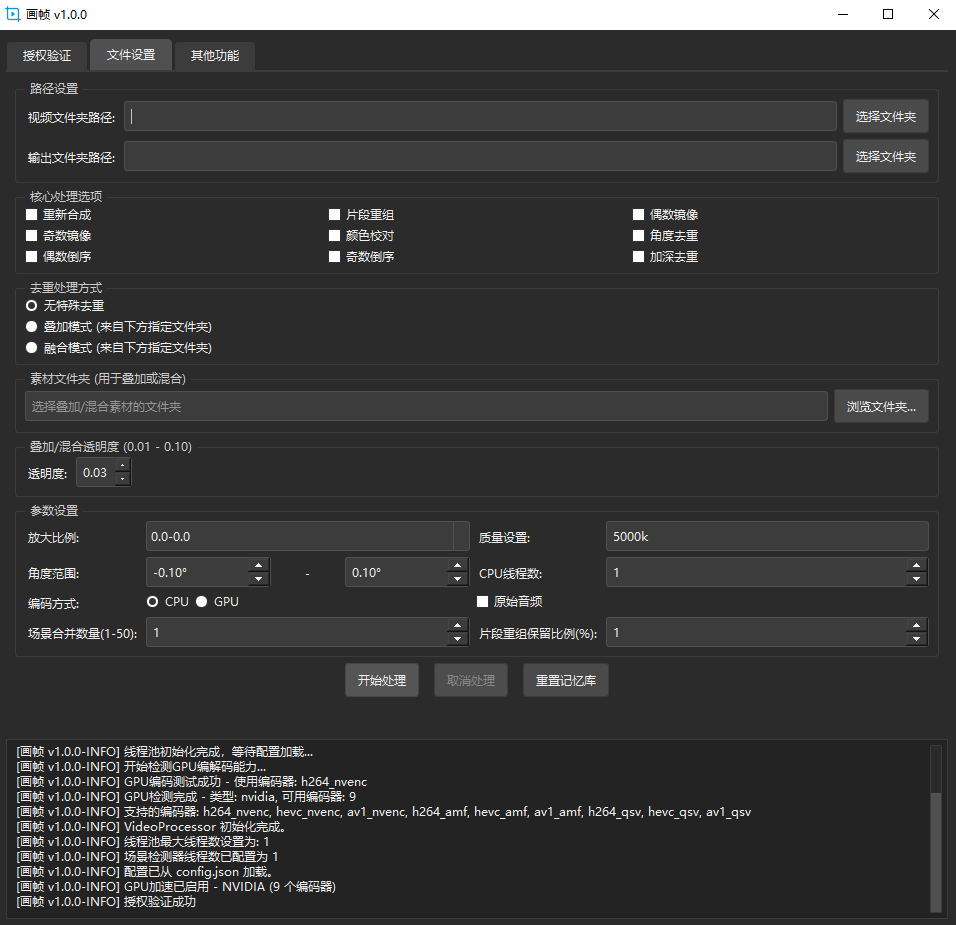Choose GPU as the encoding method

coord(201,602)
